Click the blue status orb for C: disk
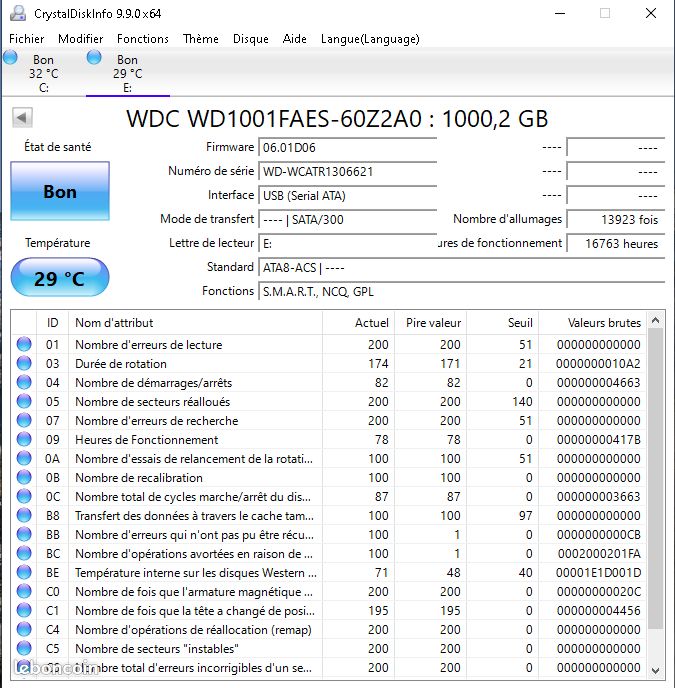The image size is (675, 688). (x=11, y=57)
